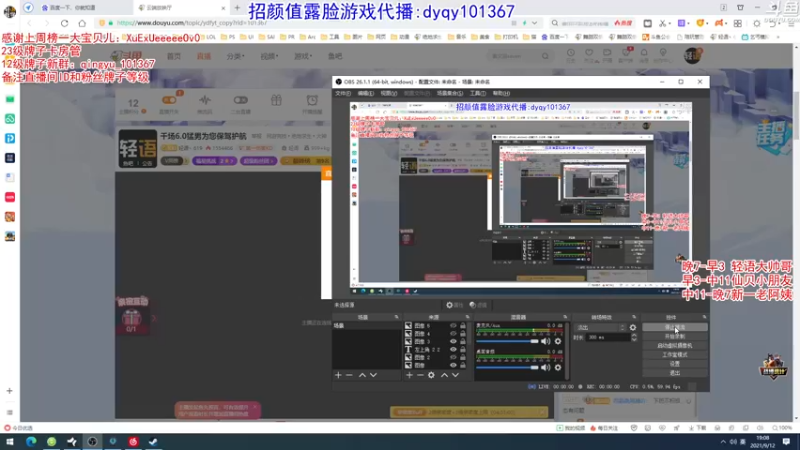
Task: Expand 视频 dropdown in Douyu navigation
Action: pyautogui.click(x=269, y=56)
